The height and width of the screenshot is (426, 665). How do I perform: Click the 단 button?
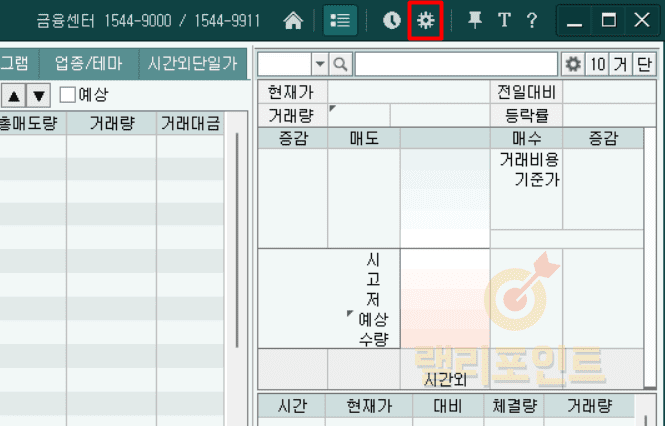coord(644,64)
